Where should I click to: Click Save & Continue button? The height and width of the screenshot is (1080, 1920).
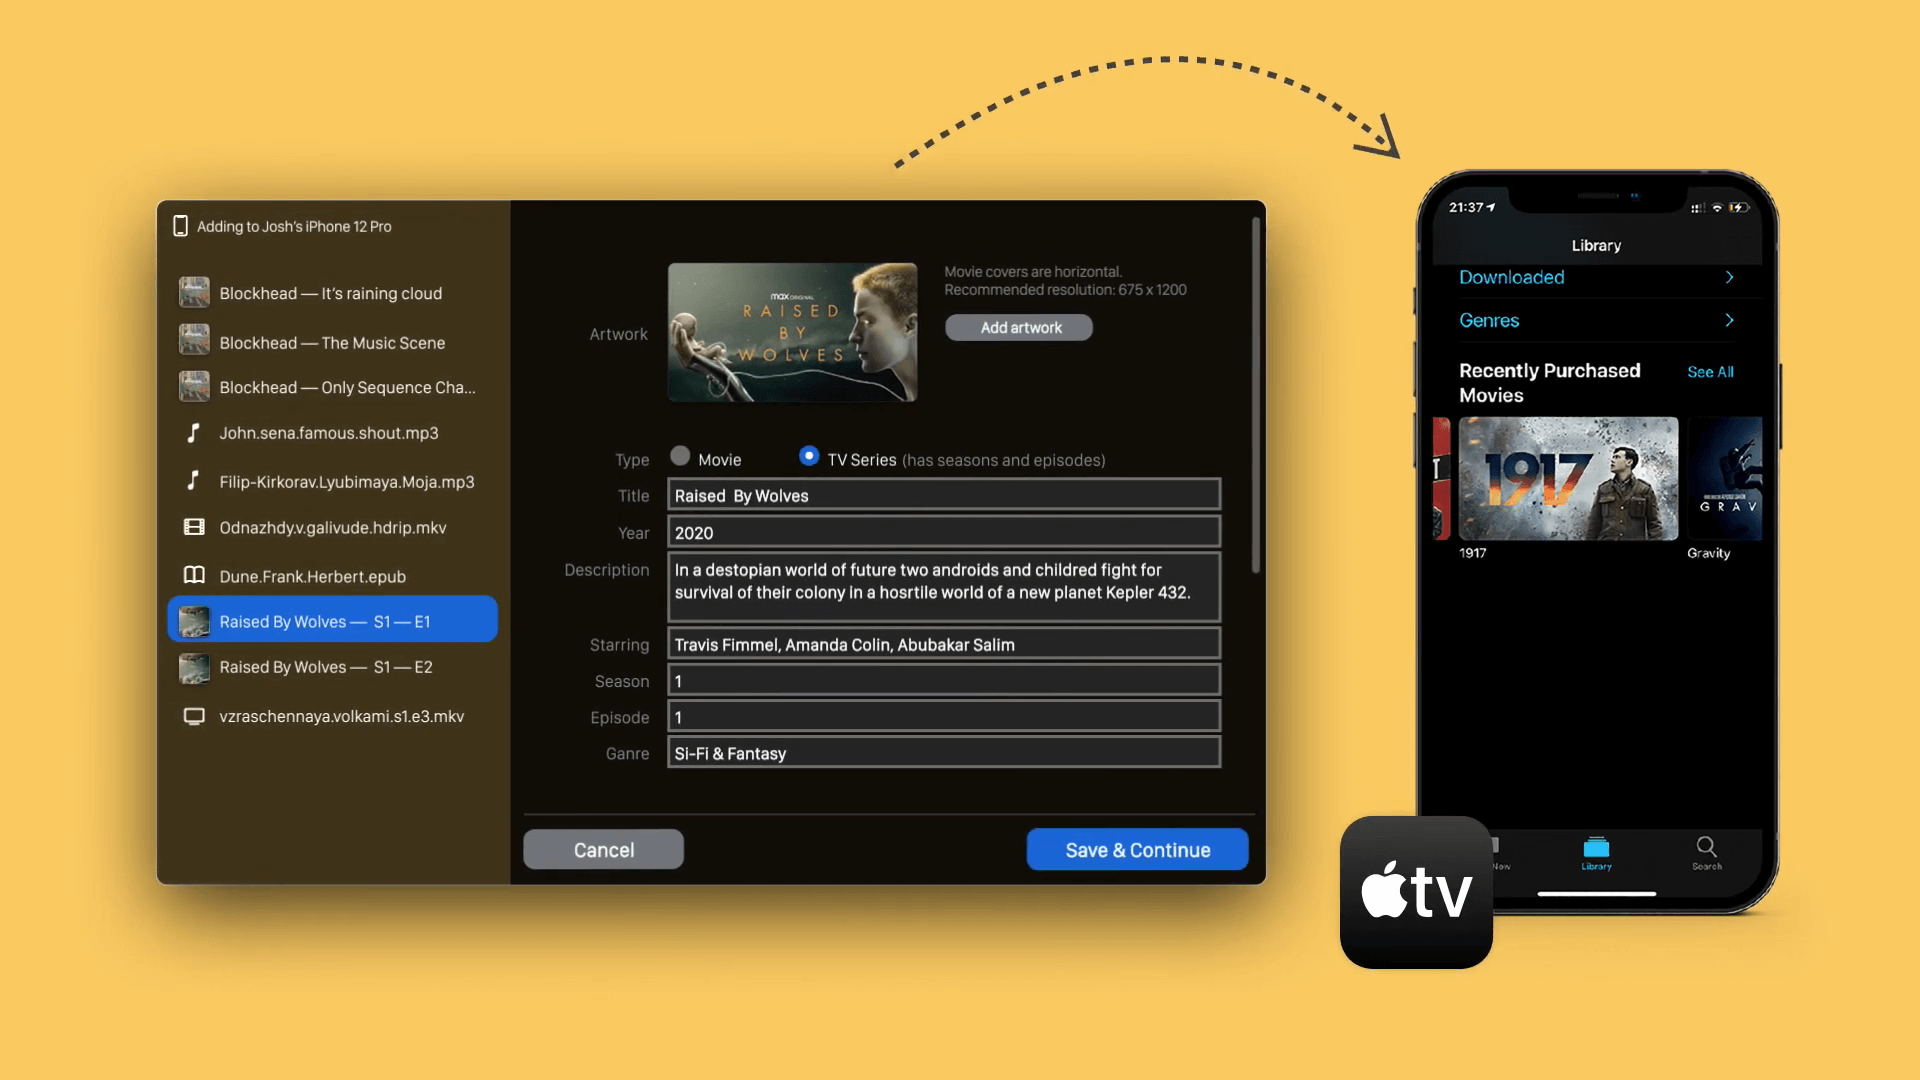[1137, 849]
